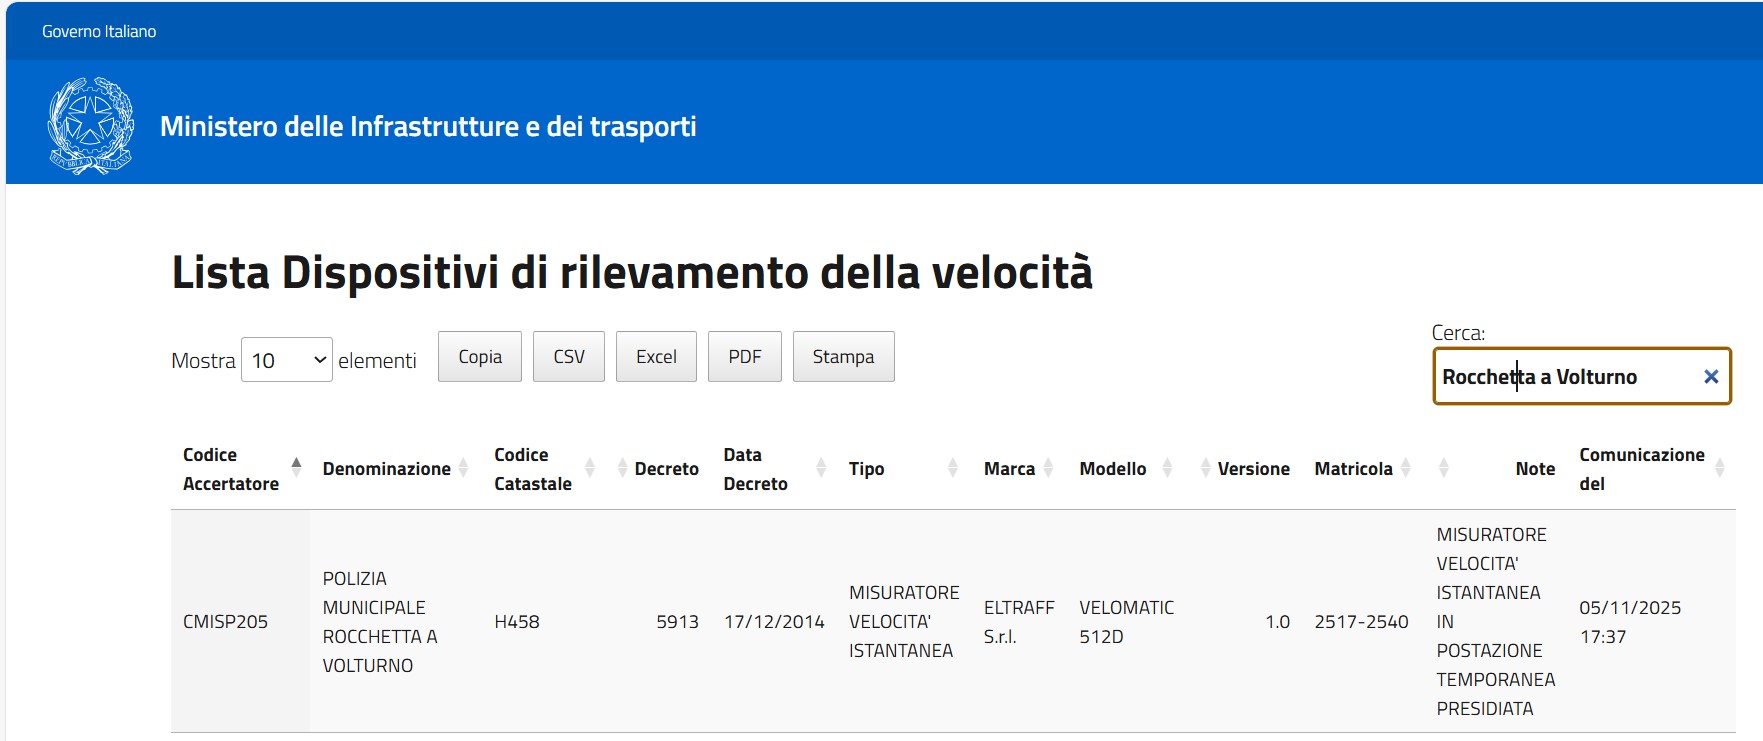This screenshot has height=741, width=1763.
Task: Click the Copia button
Action: coord(480,357)
